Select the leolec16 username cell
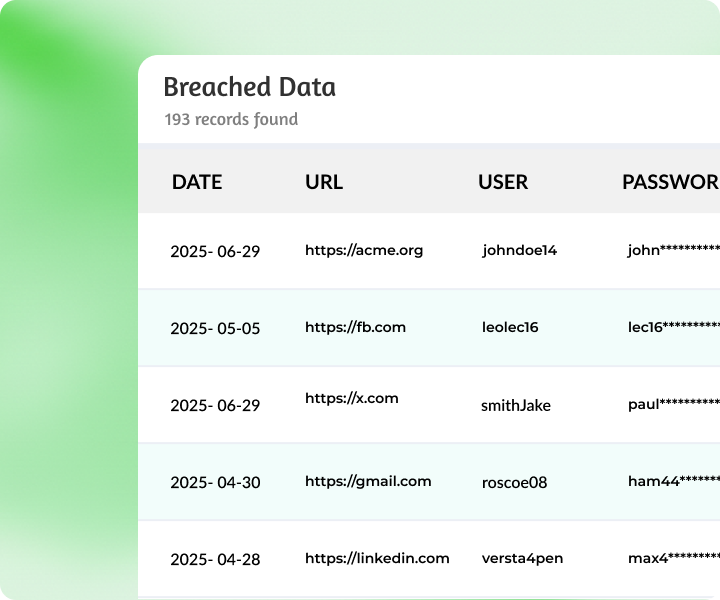 (510, 327)
